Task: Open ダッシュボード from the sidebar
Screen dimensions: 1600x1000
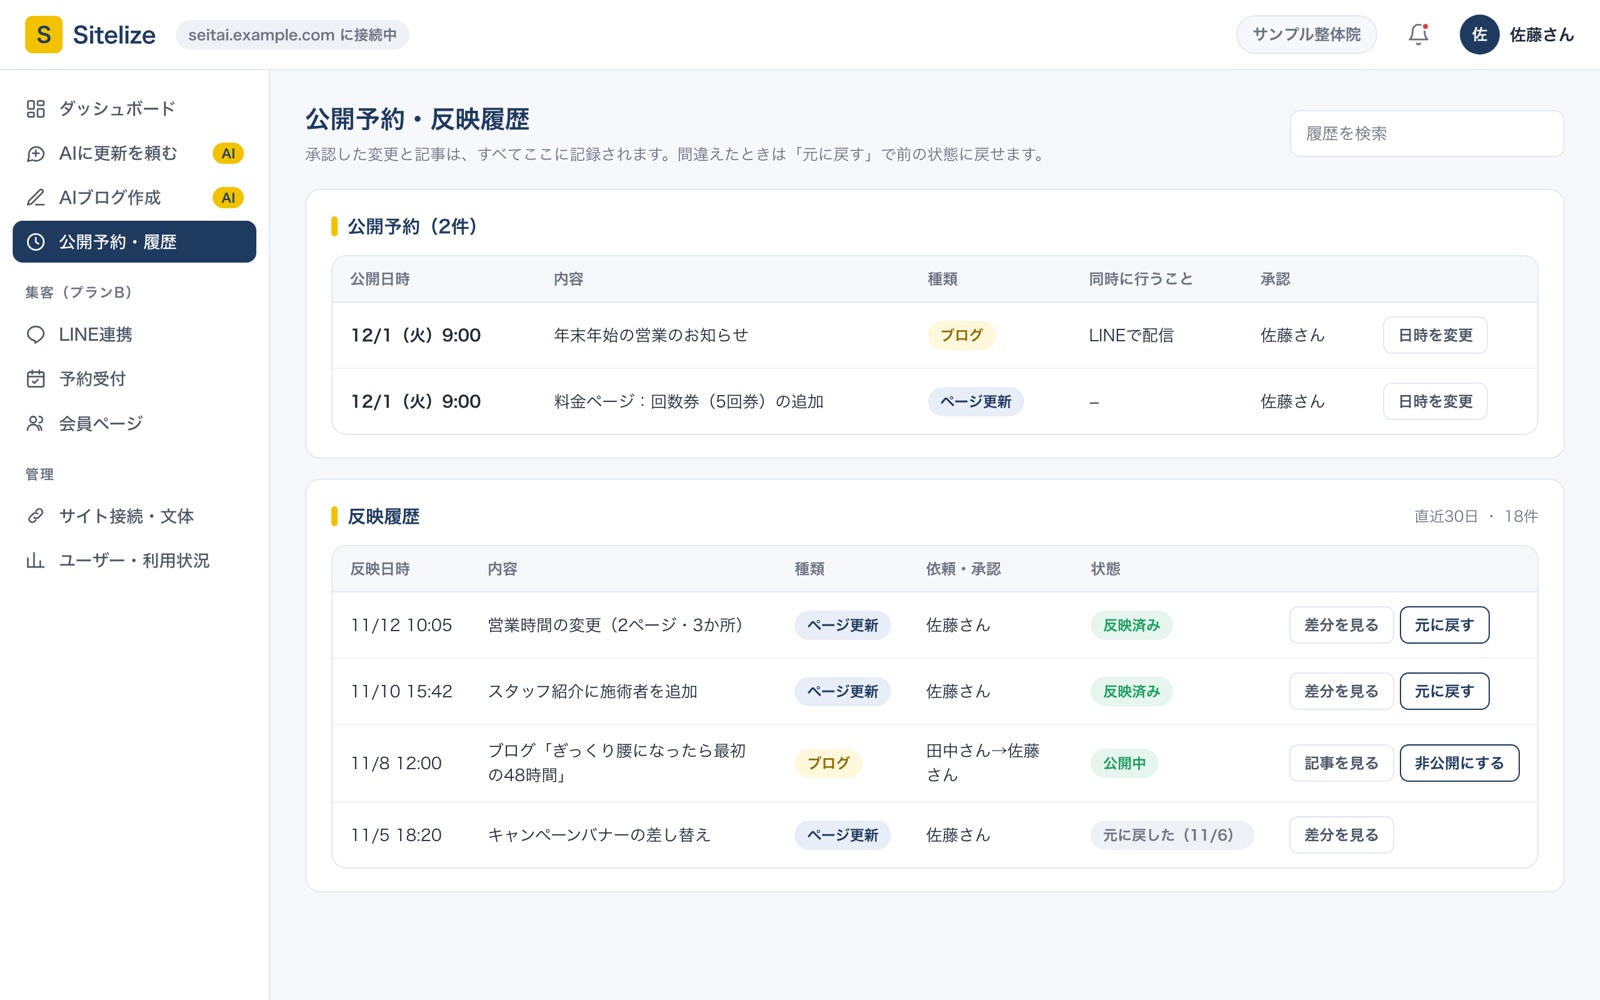Action: pyautogui.click(x=134, y=109)
